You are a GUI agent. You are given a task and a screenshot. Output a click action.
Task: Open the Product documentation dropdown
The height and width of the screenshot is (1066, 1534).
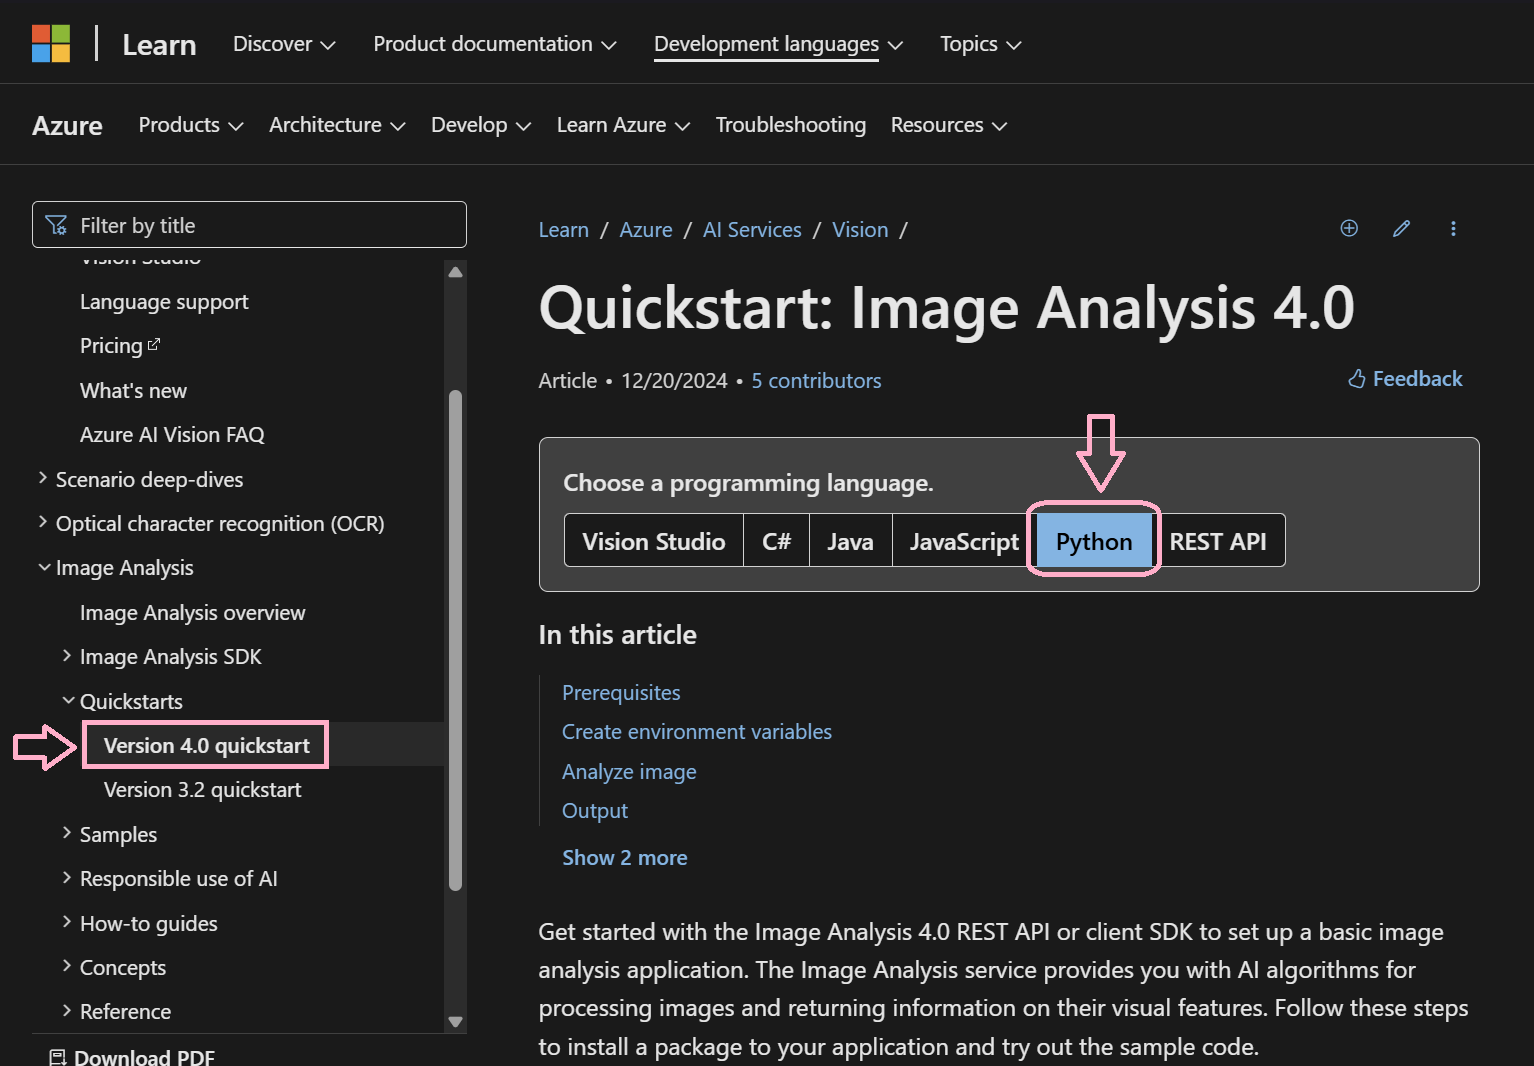coord(495,44)
